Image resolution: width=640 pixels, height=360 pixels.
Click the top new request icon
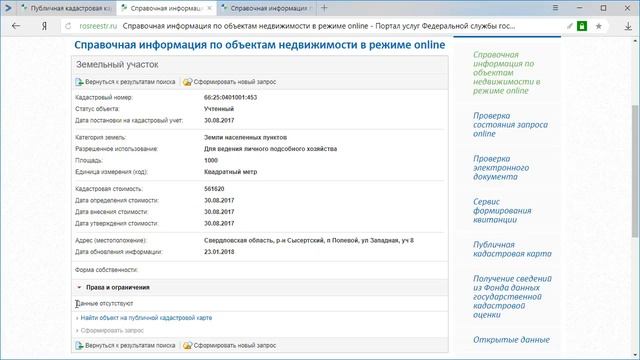(x=187, y=82)
